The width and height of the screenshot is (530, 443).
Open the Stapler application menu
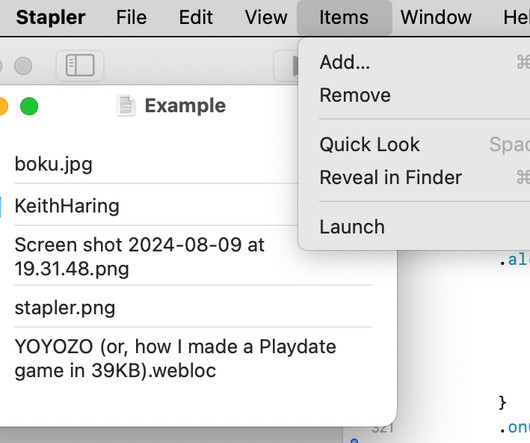[51, 18]
